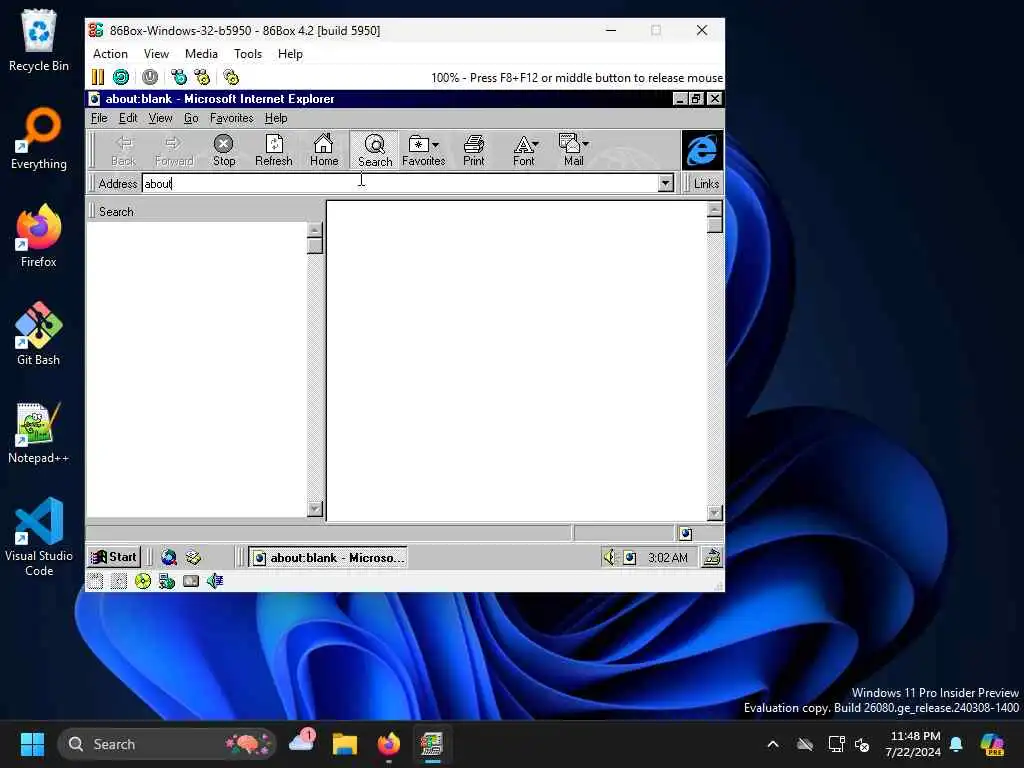
Task: Click the main page scroll down arrow
Action: coord(715,513)
